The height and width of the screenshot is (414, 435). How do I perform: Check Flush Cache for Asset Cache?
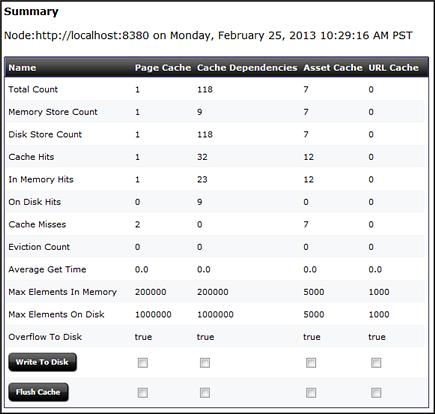(311, 393)
